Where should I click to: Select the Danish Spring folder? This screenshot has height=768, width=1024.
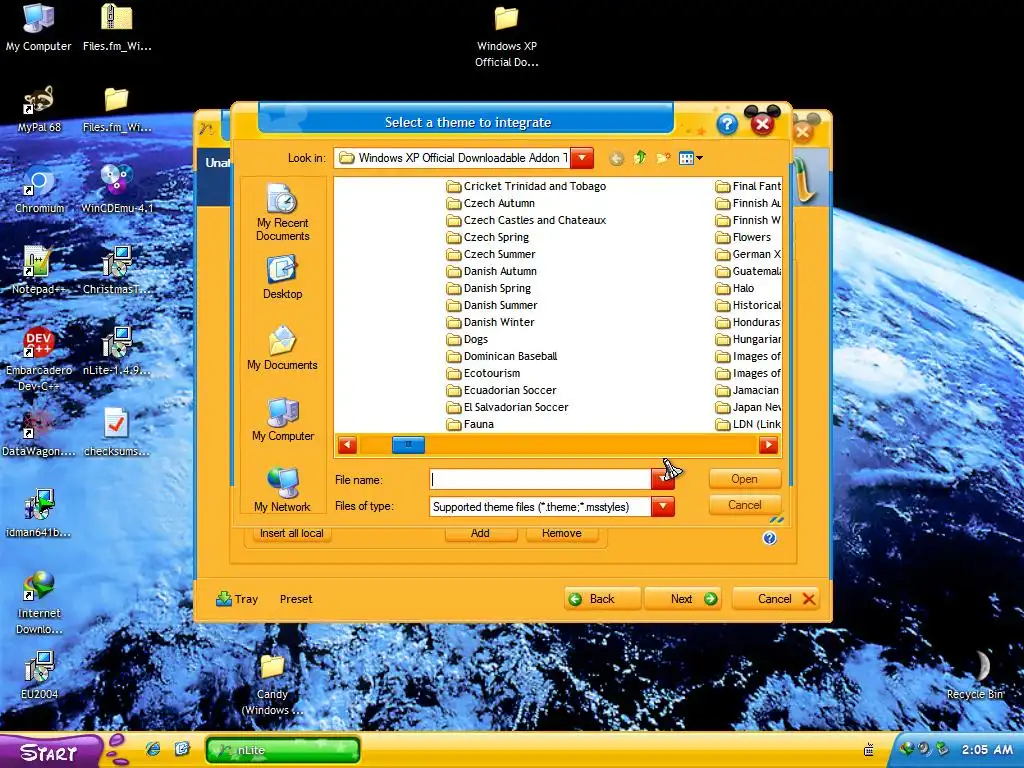click(489, 288)
